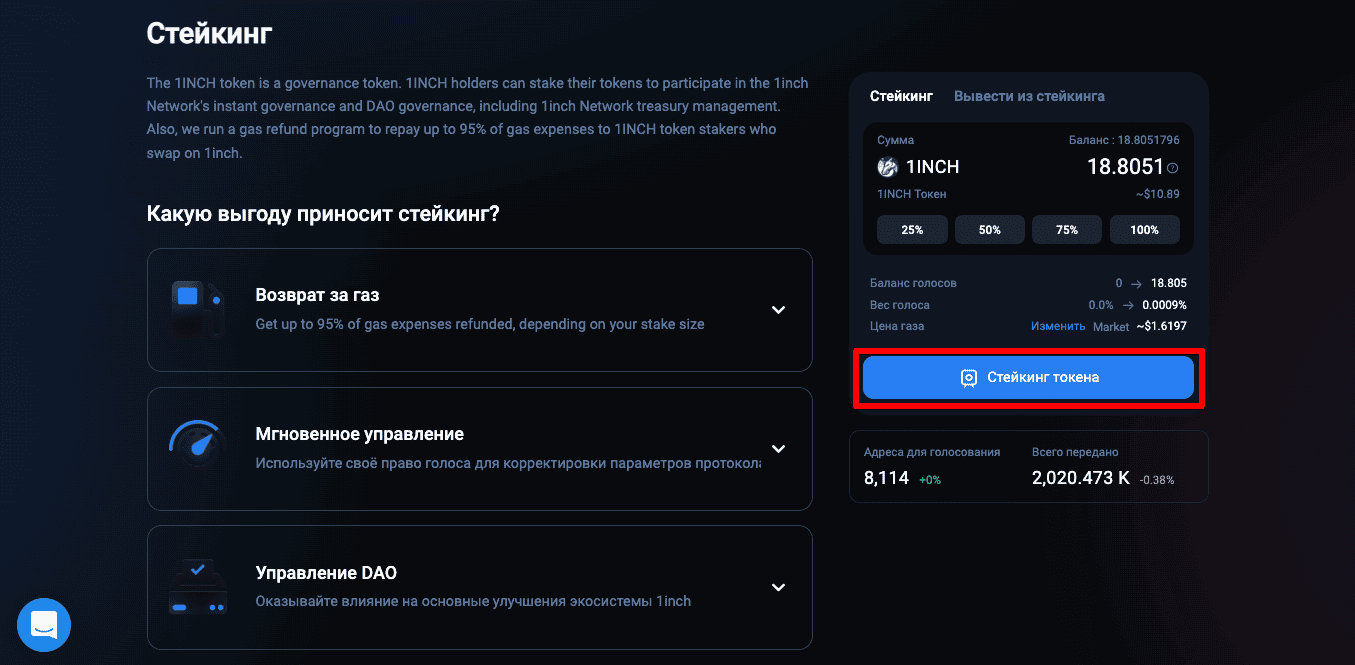The width and height of the screenshot is (1355, 665).
Task: Click the ballot box icon in Управление DAO
Action: [197, 587]
